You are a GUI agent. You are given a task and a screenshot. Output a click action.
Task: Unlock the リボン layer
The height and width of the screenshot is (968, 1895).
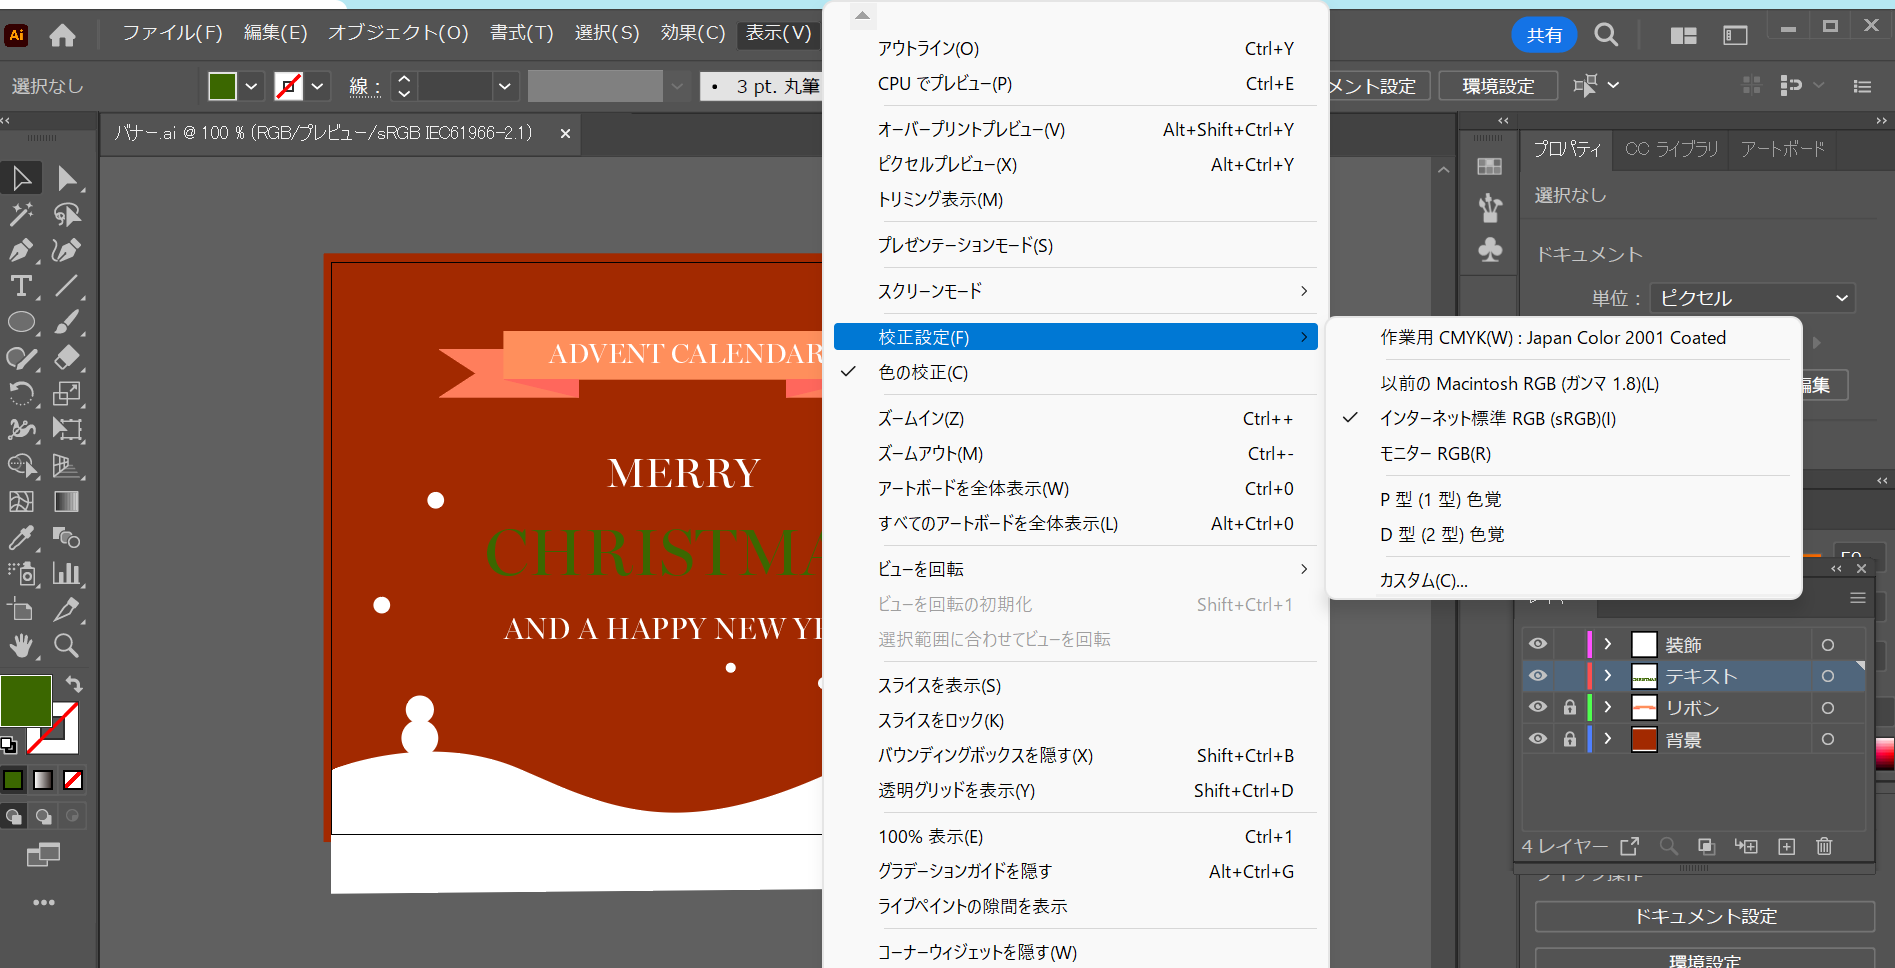click(1570, 707)
